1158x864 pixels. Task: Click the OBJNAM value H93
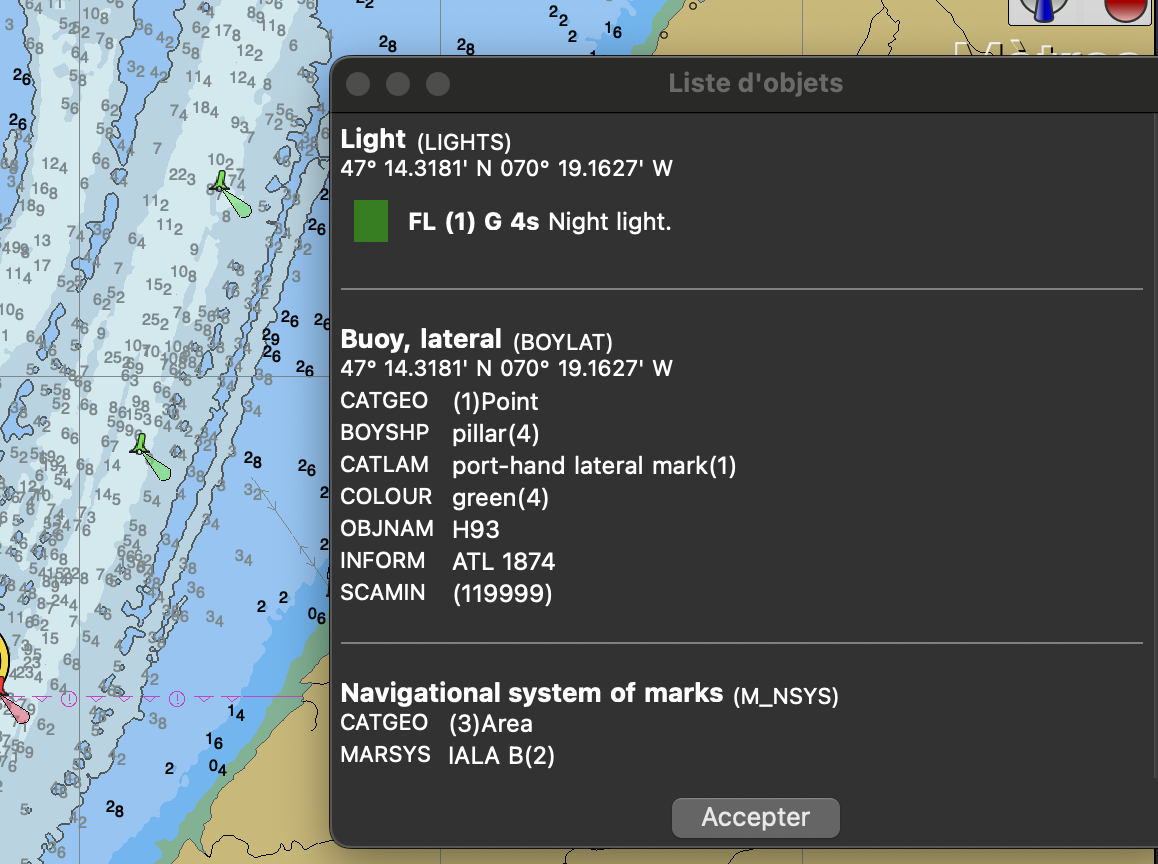[x=475, y=529]
